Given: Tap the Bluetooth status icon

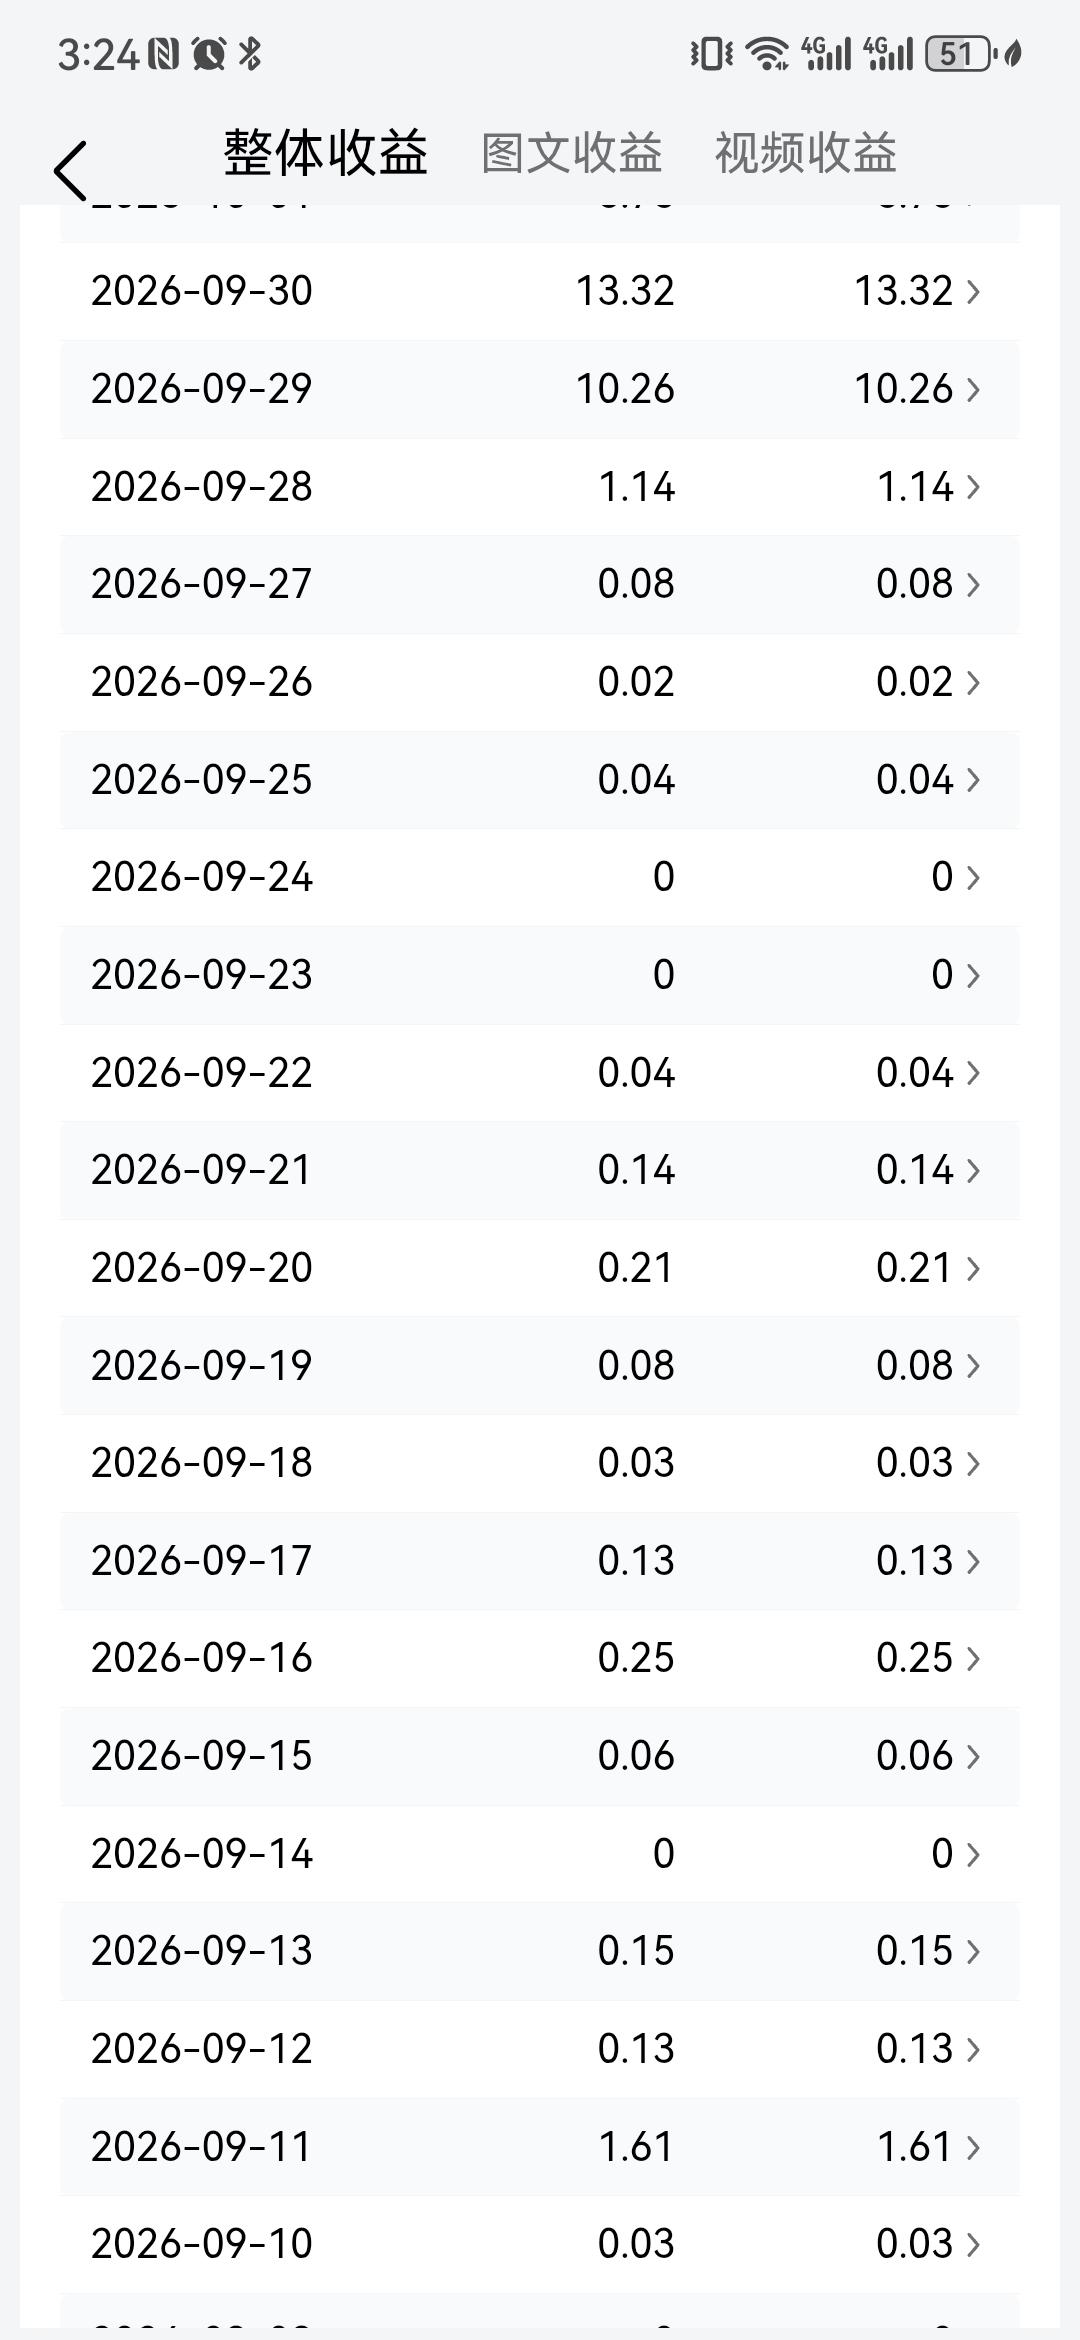Looking at the screenshot, I should [x=250, y=53].
